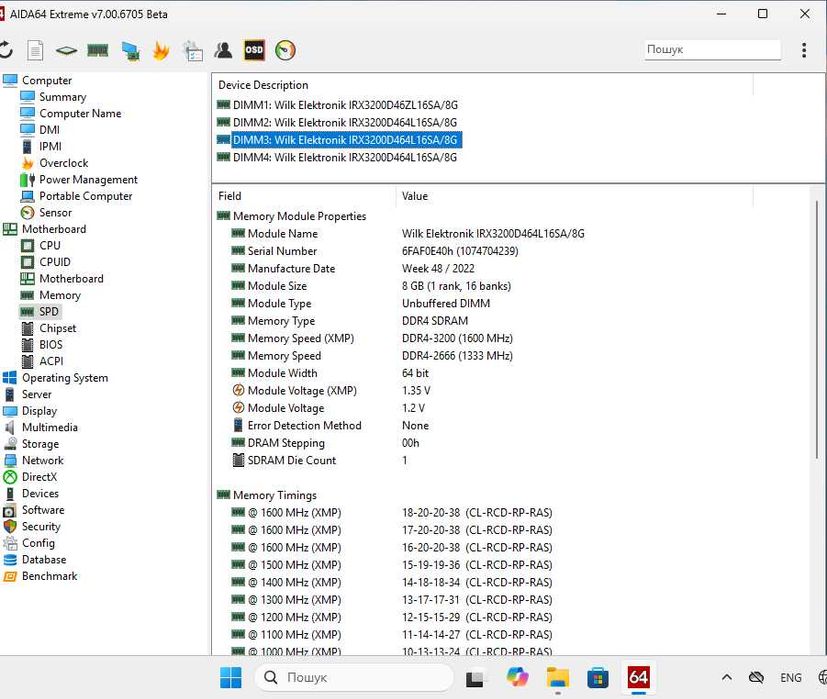Click the Device Description column header

[263, 85]
